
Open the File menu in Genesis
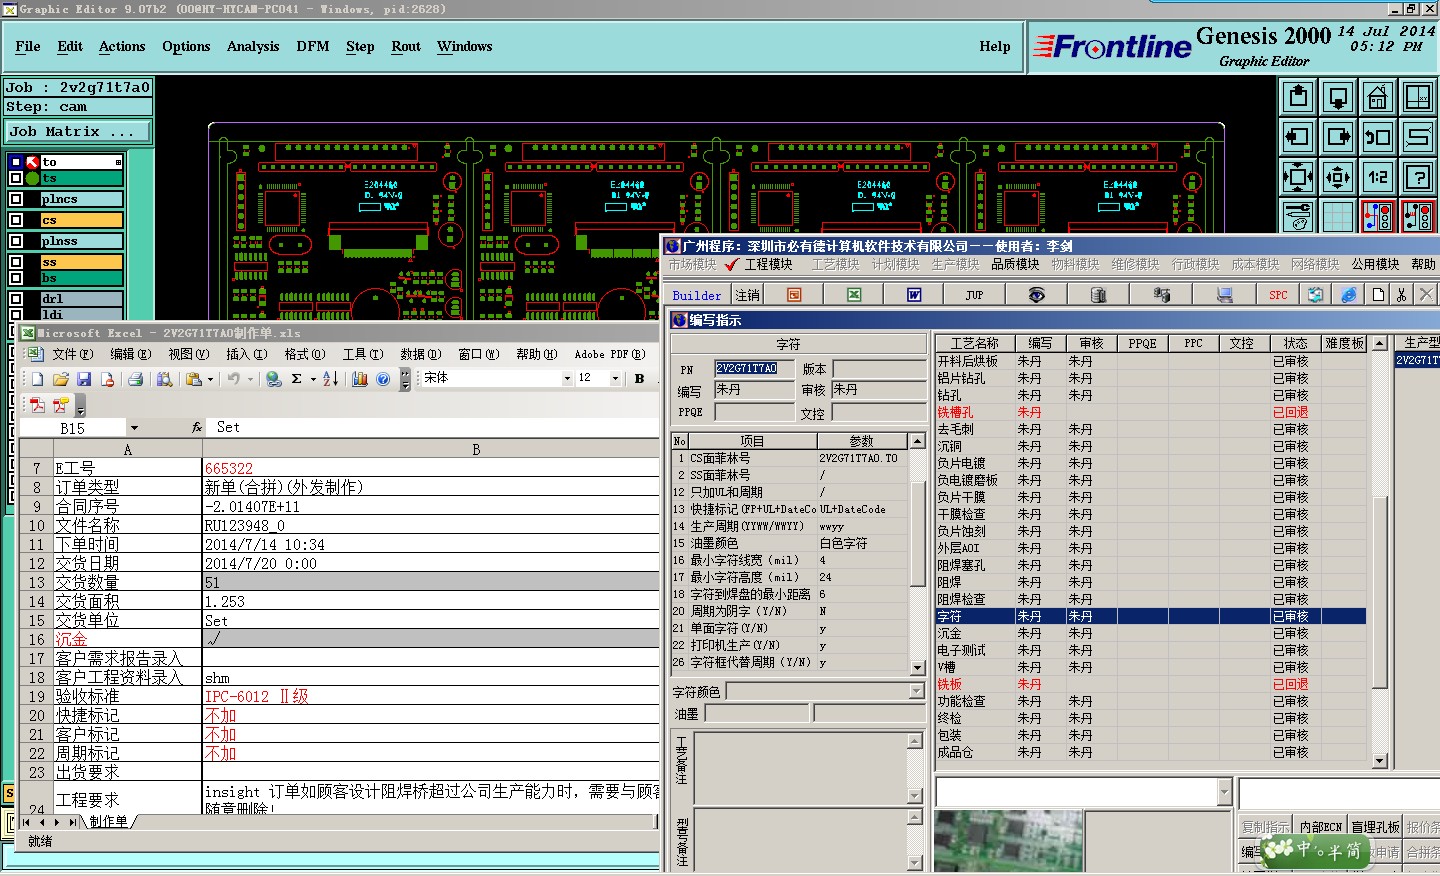(x=28, y=46)
